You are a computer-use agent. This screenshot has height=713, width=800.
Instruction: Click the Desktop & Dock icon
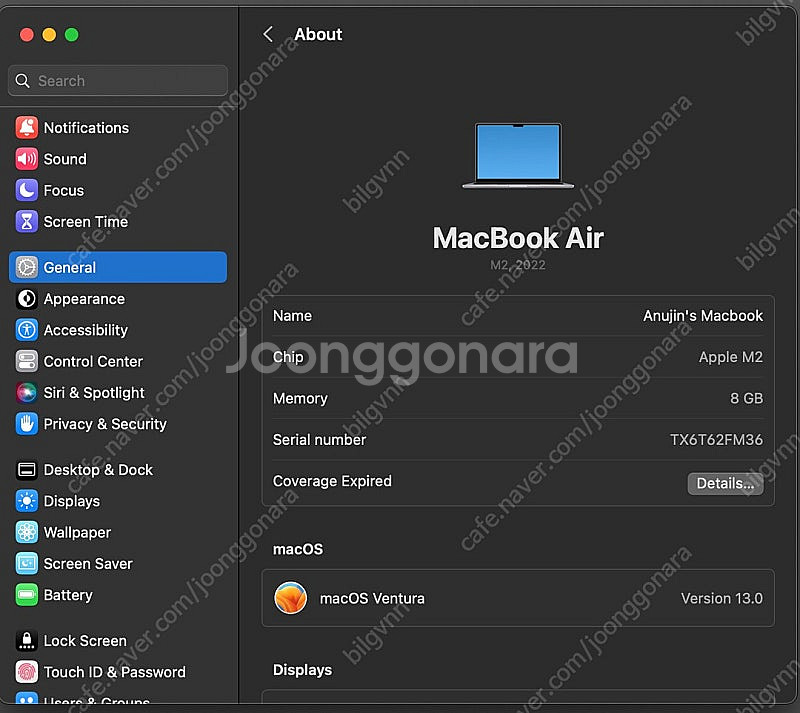27,470
